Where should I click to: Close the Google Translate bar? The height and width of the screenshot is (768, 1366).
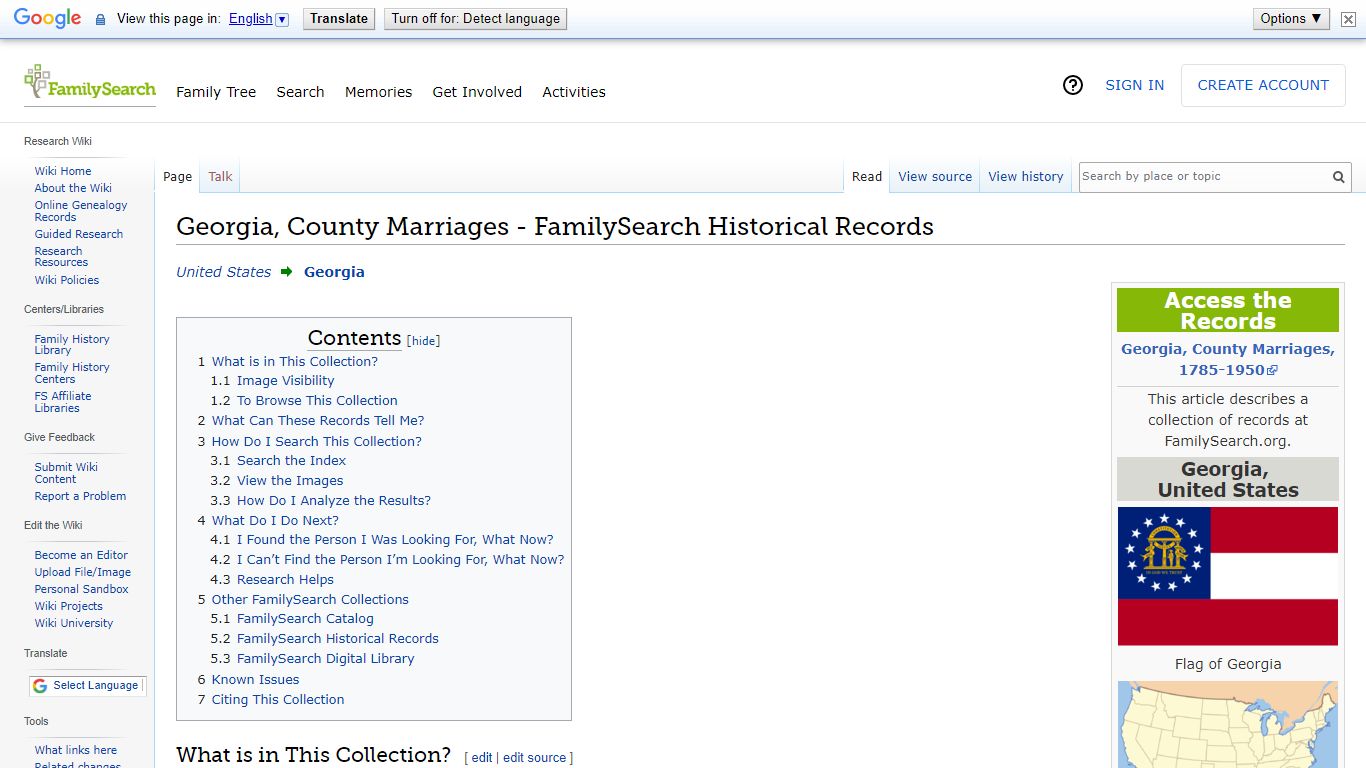tap(1348, 19)
